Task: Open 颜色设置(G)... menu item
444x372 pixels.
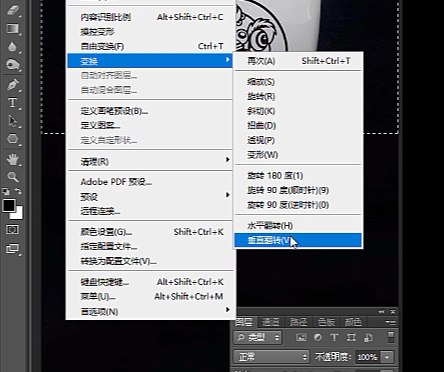Action: point(151,232)
